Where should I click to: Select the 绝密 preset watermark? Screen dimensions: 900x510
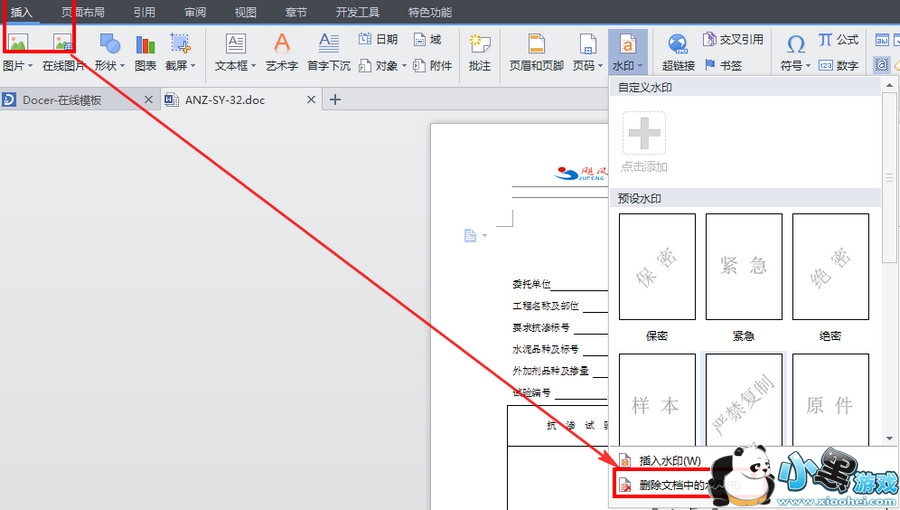click(x=831, y=267)
